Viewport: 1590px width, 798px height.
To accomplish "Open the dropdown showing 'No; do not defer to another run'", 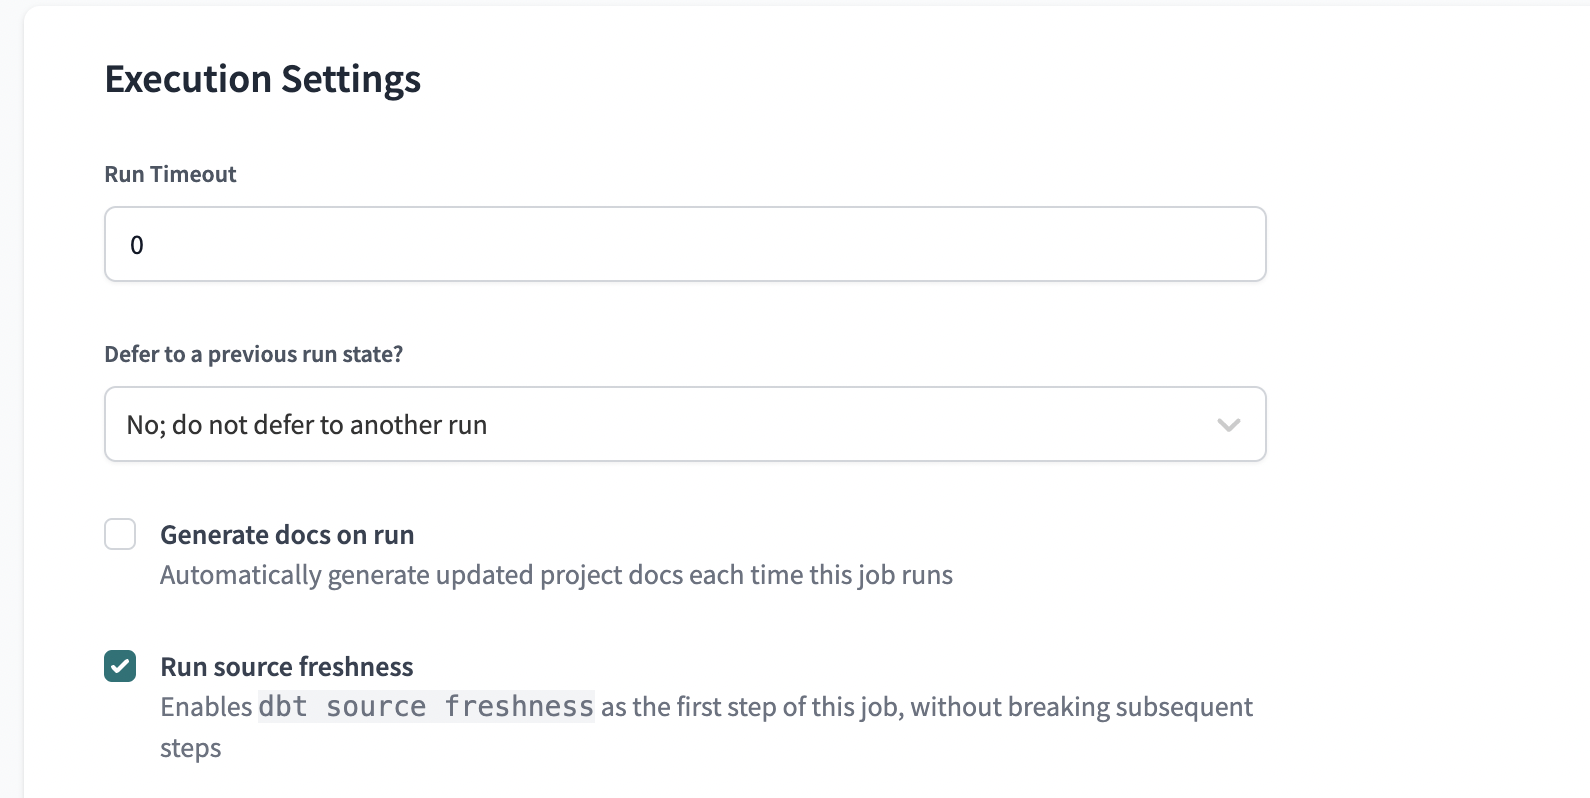I will [684, 424].
